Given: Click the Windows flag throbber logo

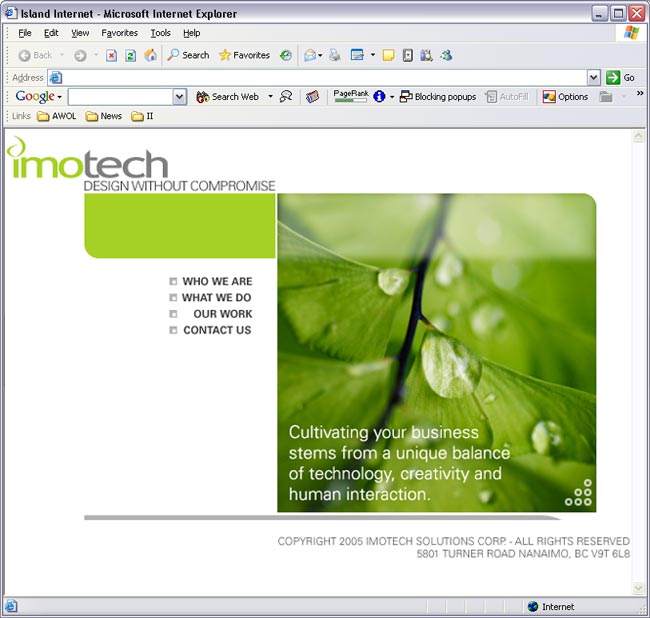Looking at the screenshot, I should 631,32.
